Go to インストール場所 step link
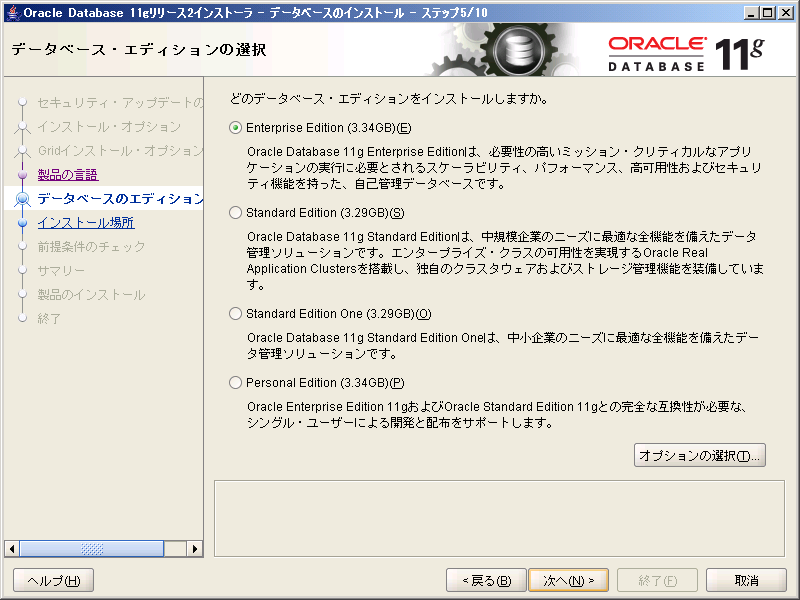The width and height of the screenshot is (800, 600). (85, 223)
